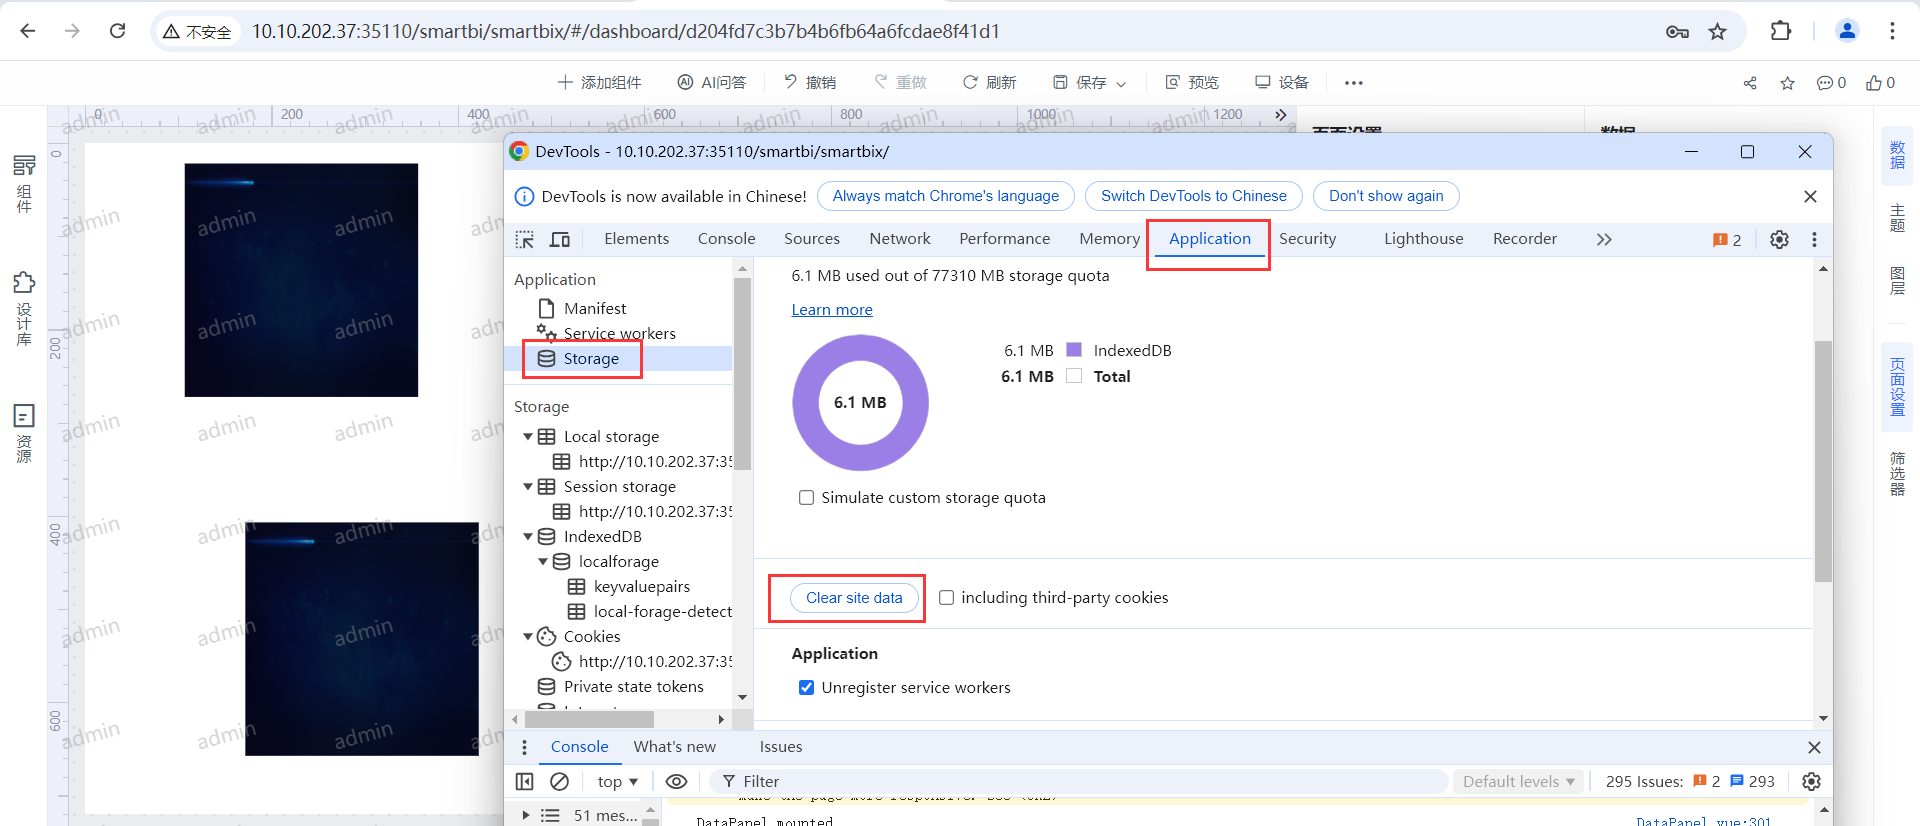The height and width of the screenshot is (826, 1920).
Task: Open 数据 tab in right sidebar
Action: coord(1897,155)
